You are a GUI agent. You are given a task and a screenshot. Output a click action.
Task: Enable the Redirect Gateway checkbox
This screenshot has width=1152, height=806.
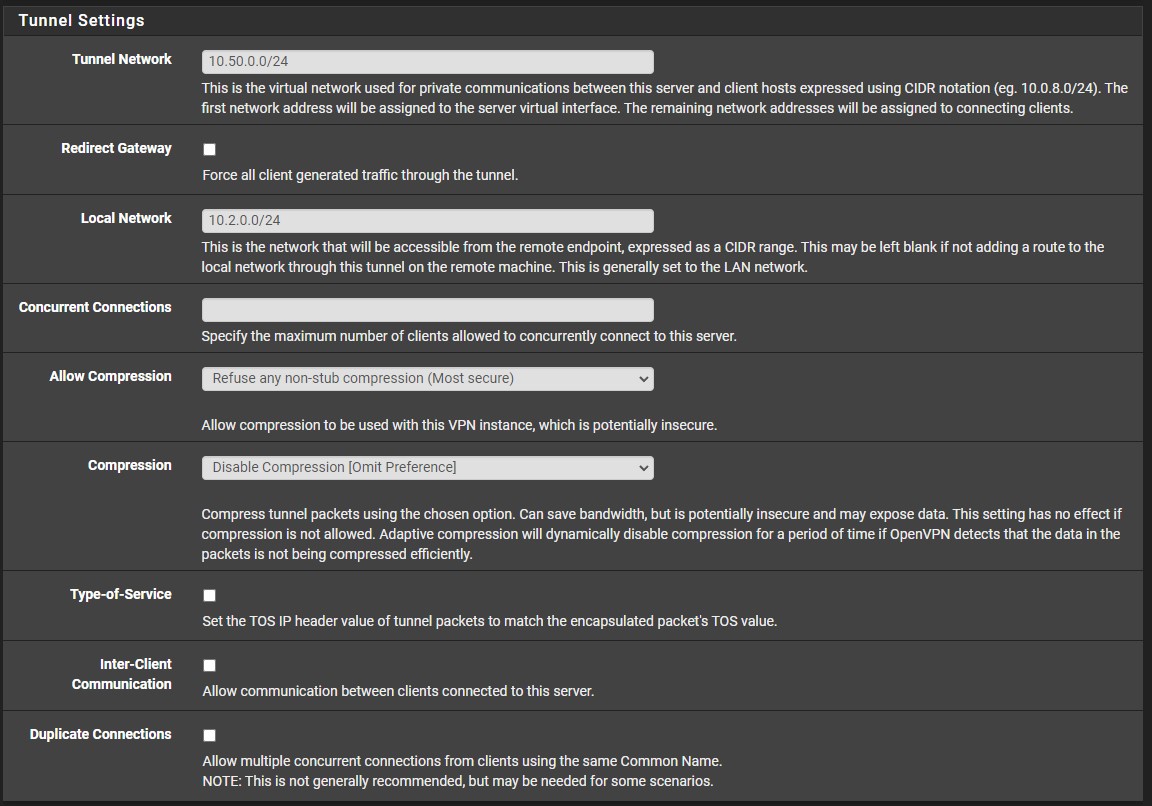[x=209, y=150]
